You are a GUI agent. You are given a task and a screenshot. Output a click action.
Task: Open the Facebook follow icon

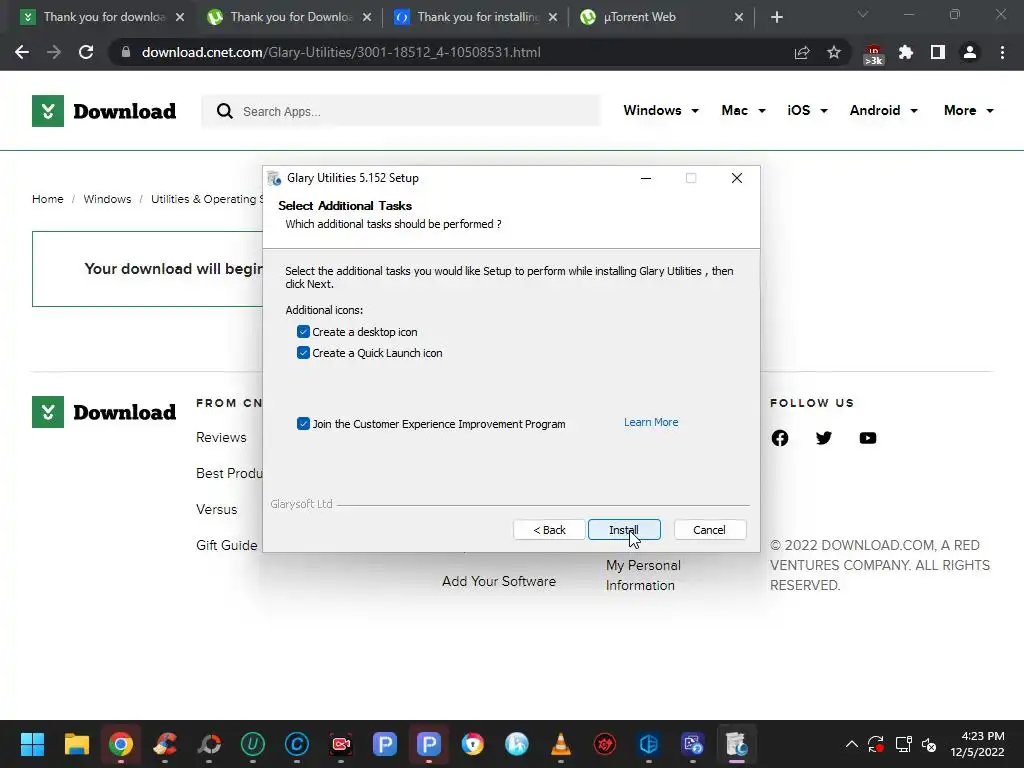pyautogui.click(x=780, y=438)
